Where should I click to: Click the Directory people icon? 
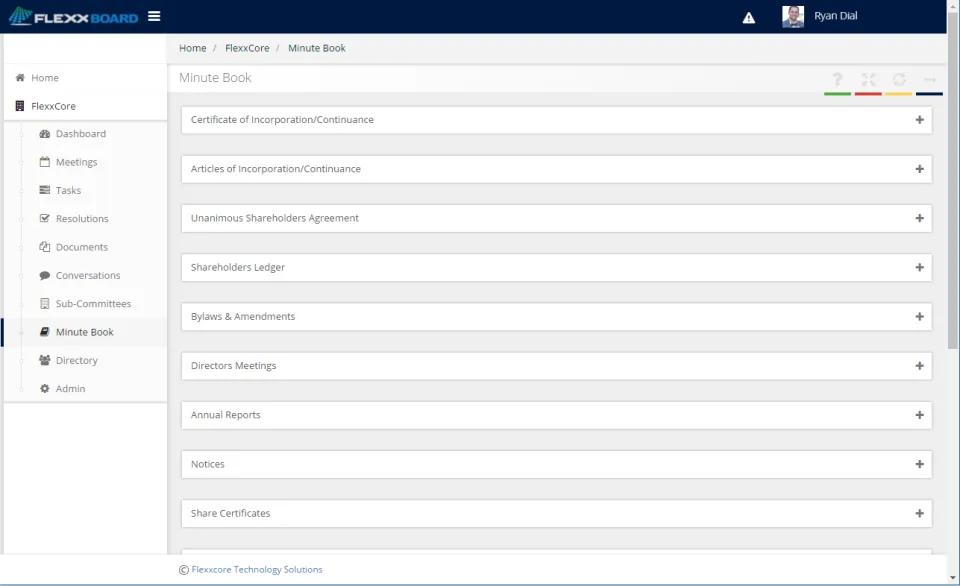pos(45,360)
